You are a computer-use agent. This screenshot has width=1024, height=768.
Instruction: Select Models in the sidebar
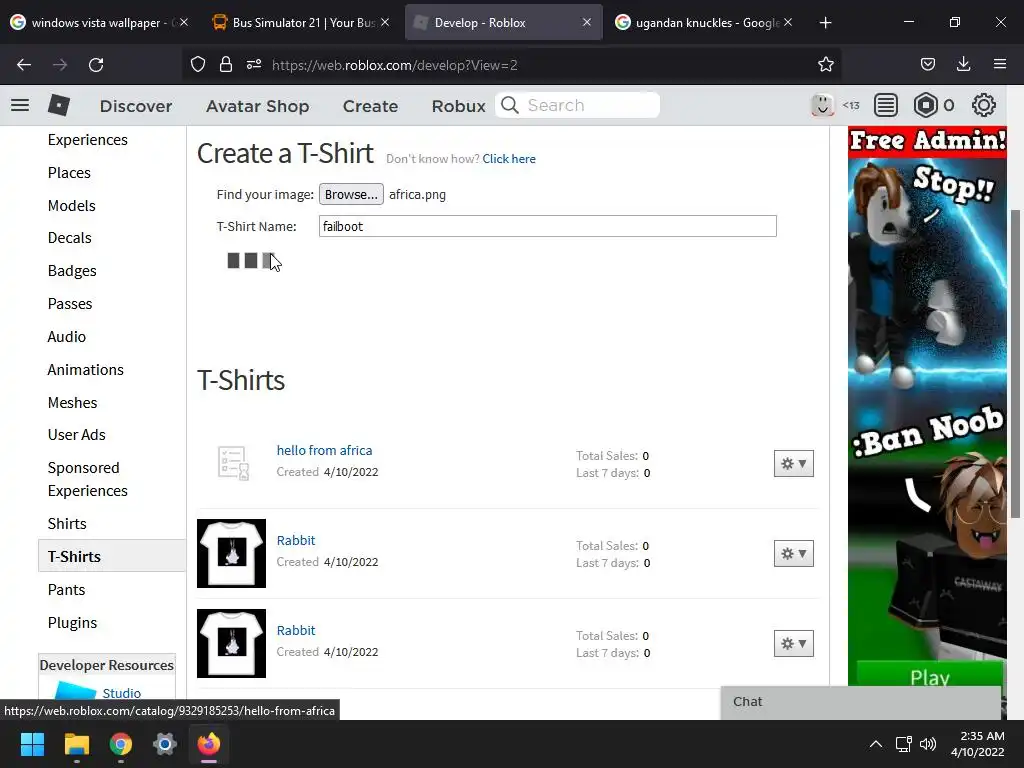tap(71, 205)
